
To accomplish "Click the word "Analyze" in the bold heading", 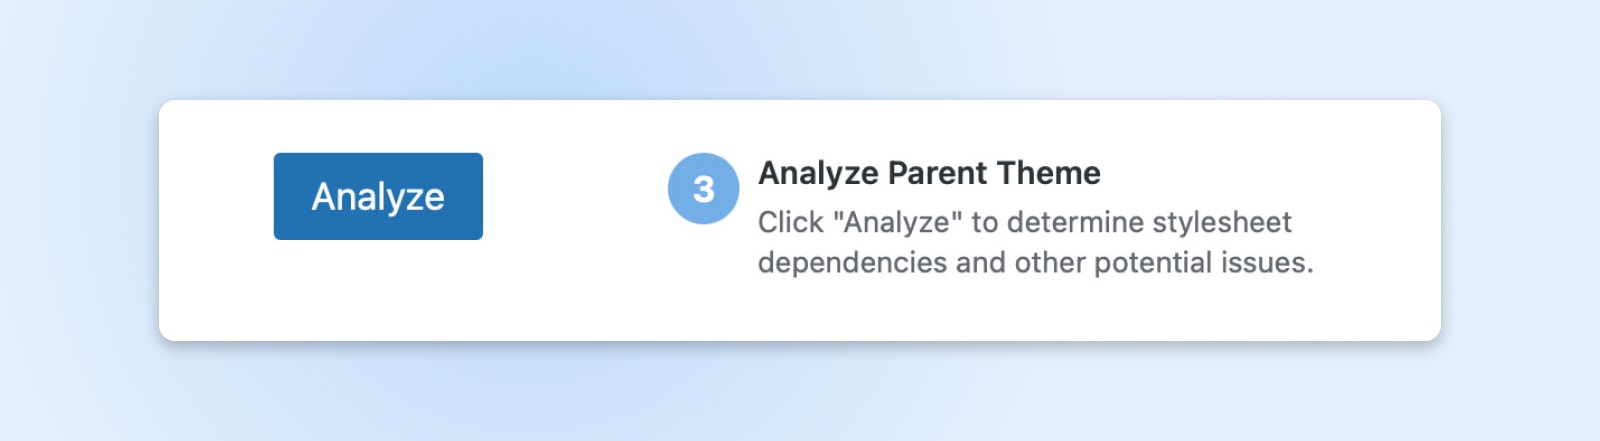I will (x=818, y=173).
